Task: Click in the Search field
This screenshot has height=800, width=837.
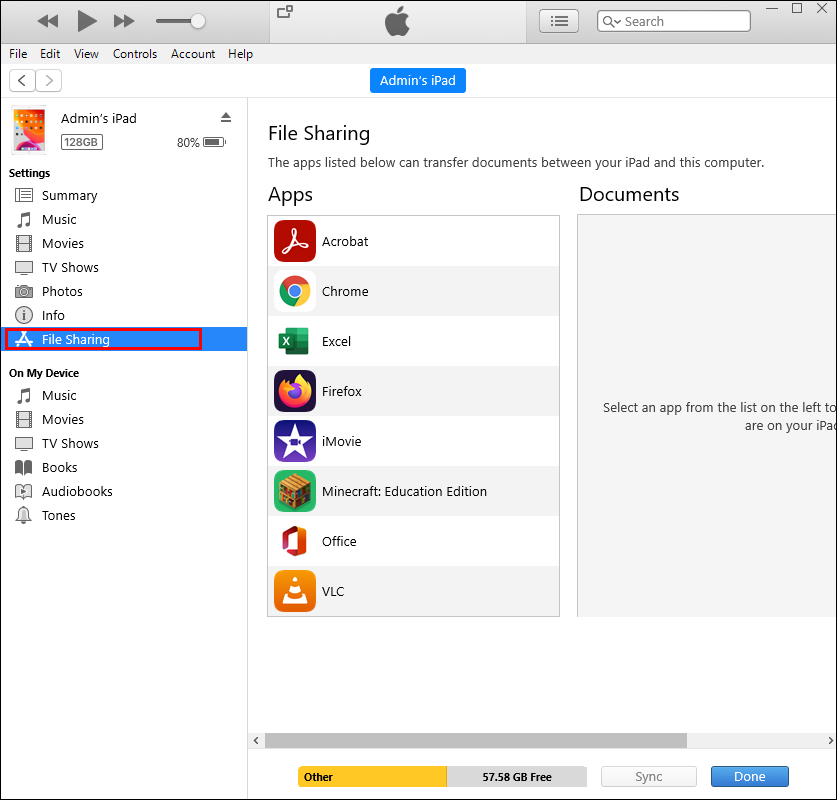Action: click(674, 21)
